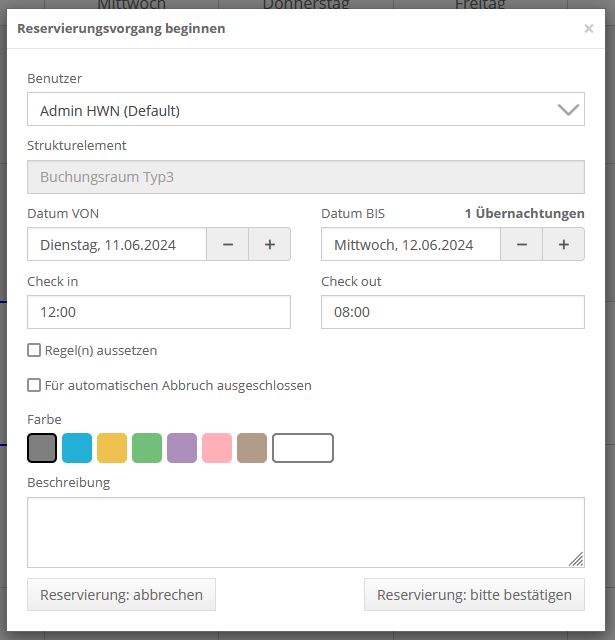Select the gray color swatch
Viewport: 615px width, 640px height.
(x=42, y=448)
